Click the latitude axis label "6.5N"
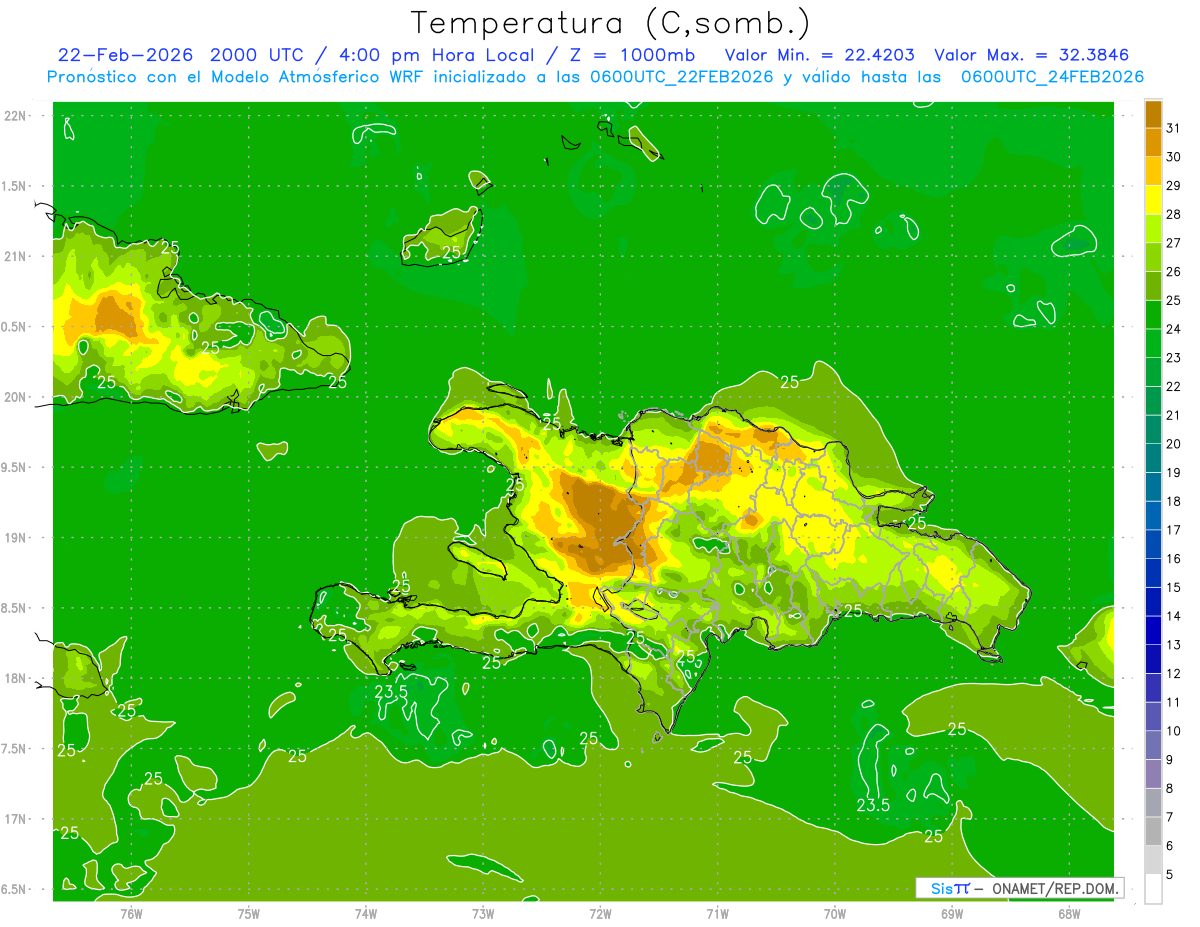The image size is (1200, 927). pos(13,890)
